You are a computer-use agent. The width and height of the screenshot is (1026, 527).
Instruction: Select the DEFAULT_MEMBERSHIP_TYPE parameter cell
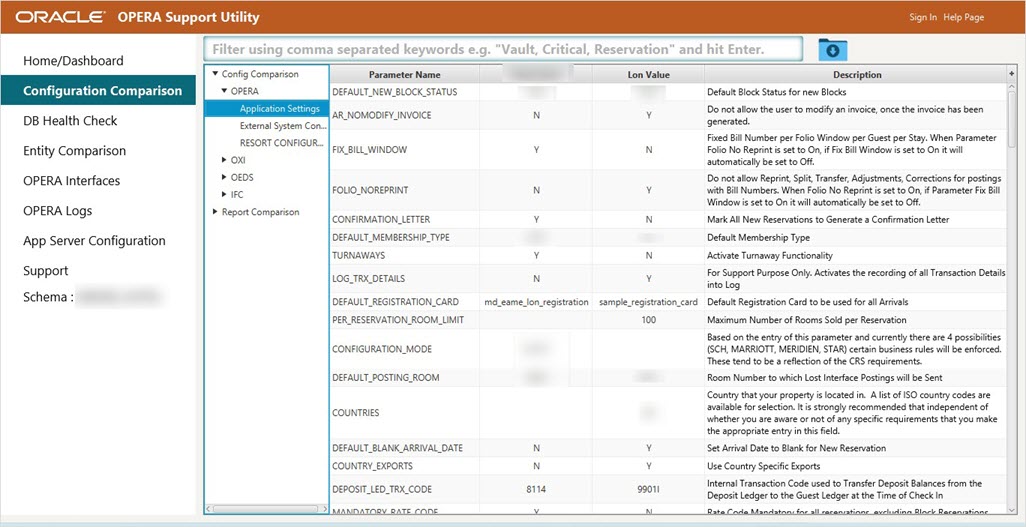point(404,237)
